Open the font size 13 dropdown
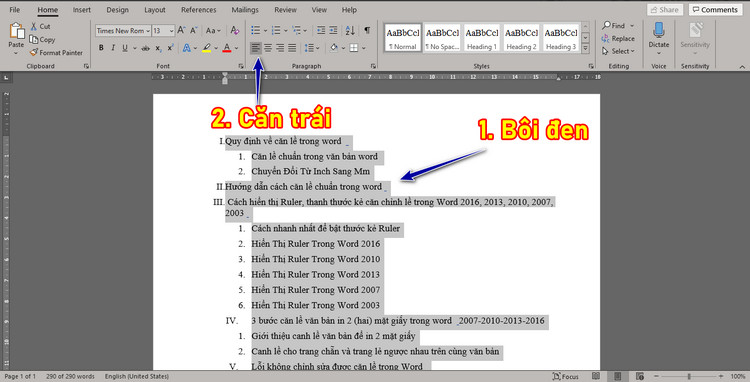This screenshot has width=750, height=382. pyautogui.click(x=164, y=31)
